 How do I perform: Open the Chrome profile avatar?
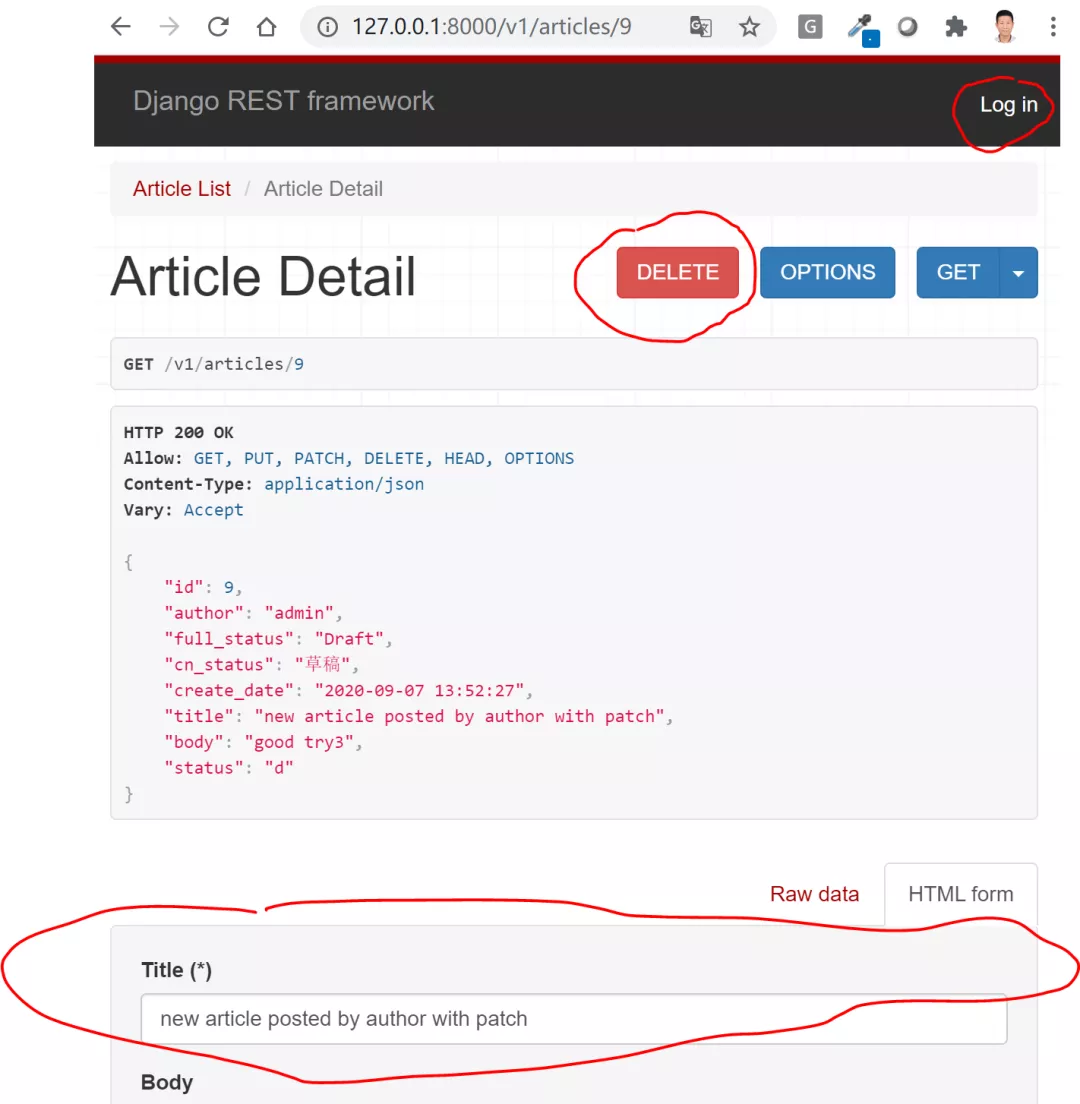click(x=1005, y=27)
